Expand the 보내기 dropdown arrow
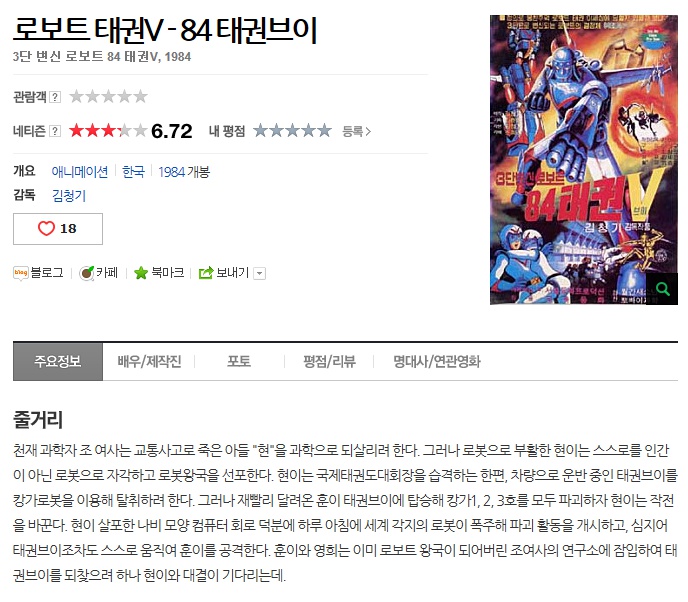The height and width of the screenshot is (602, 688). pyautogui.click(x=260, y=273)
